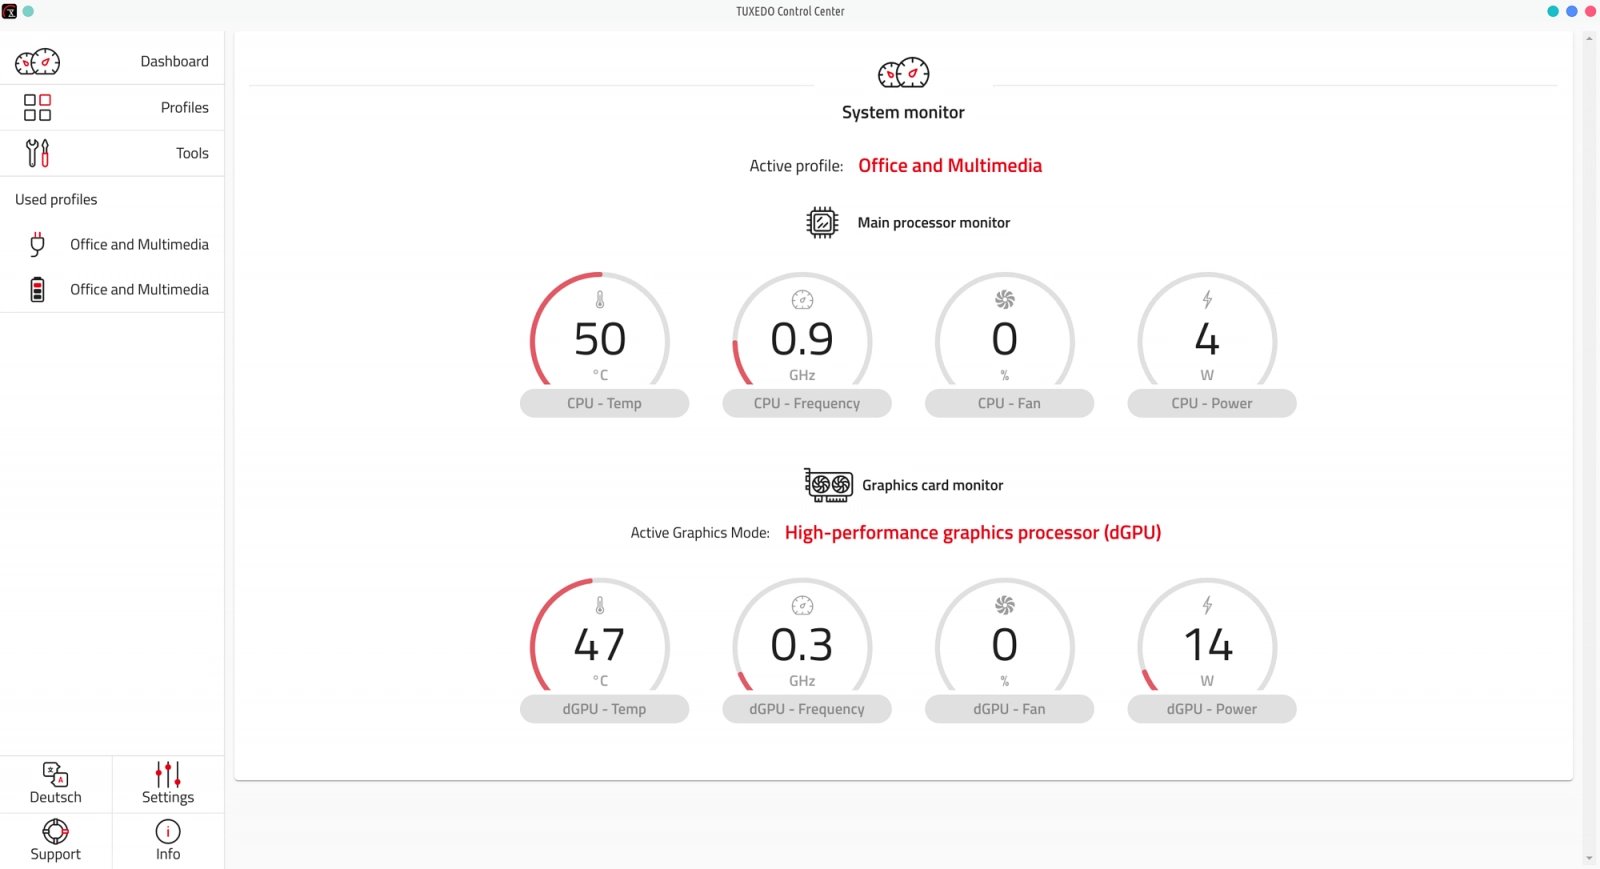Click the Profiles four-squares icon
1600x869 pixels.
point(37,107)
